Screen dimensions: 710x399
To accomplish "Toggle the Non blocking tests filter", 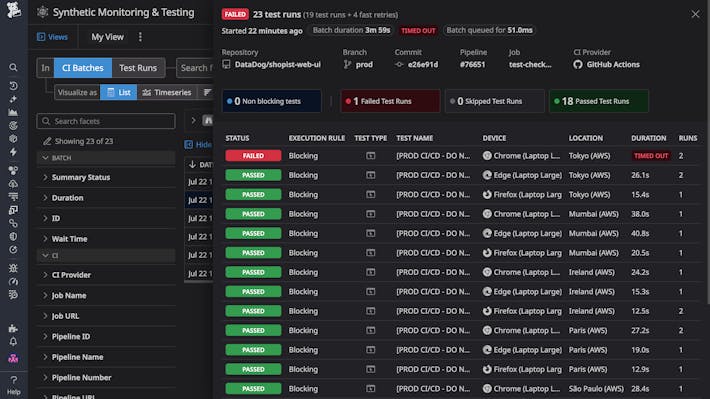I will 272,101.
